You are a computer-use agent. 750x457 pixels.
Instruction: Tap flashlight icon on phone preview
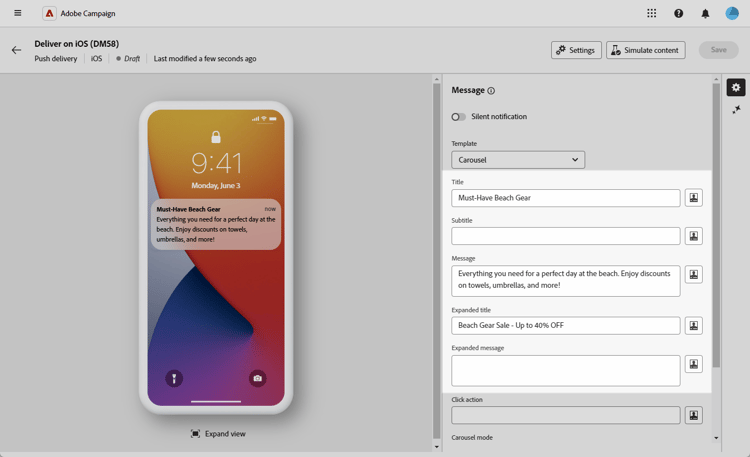pyautogui.click(x=174, y=379)
